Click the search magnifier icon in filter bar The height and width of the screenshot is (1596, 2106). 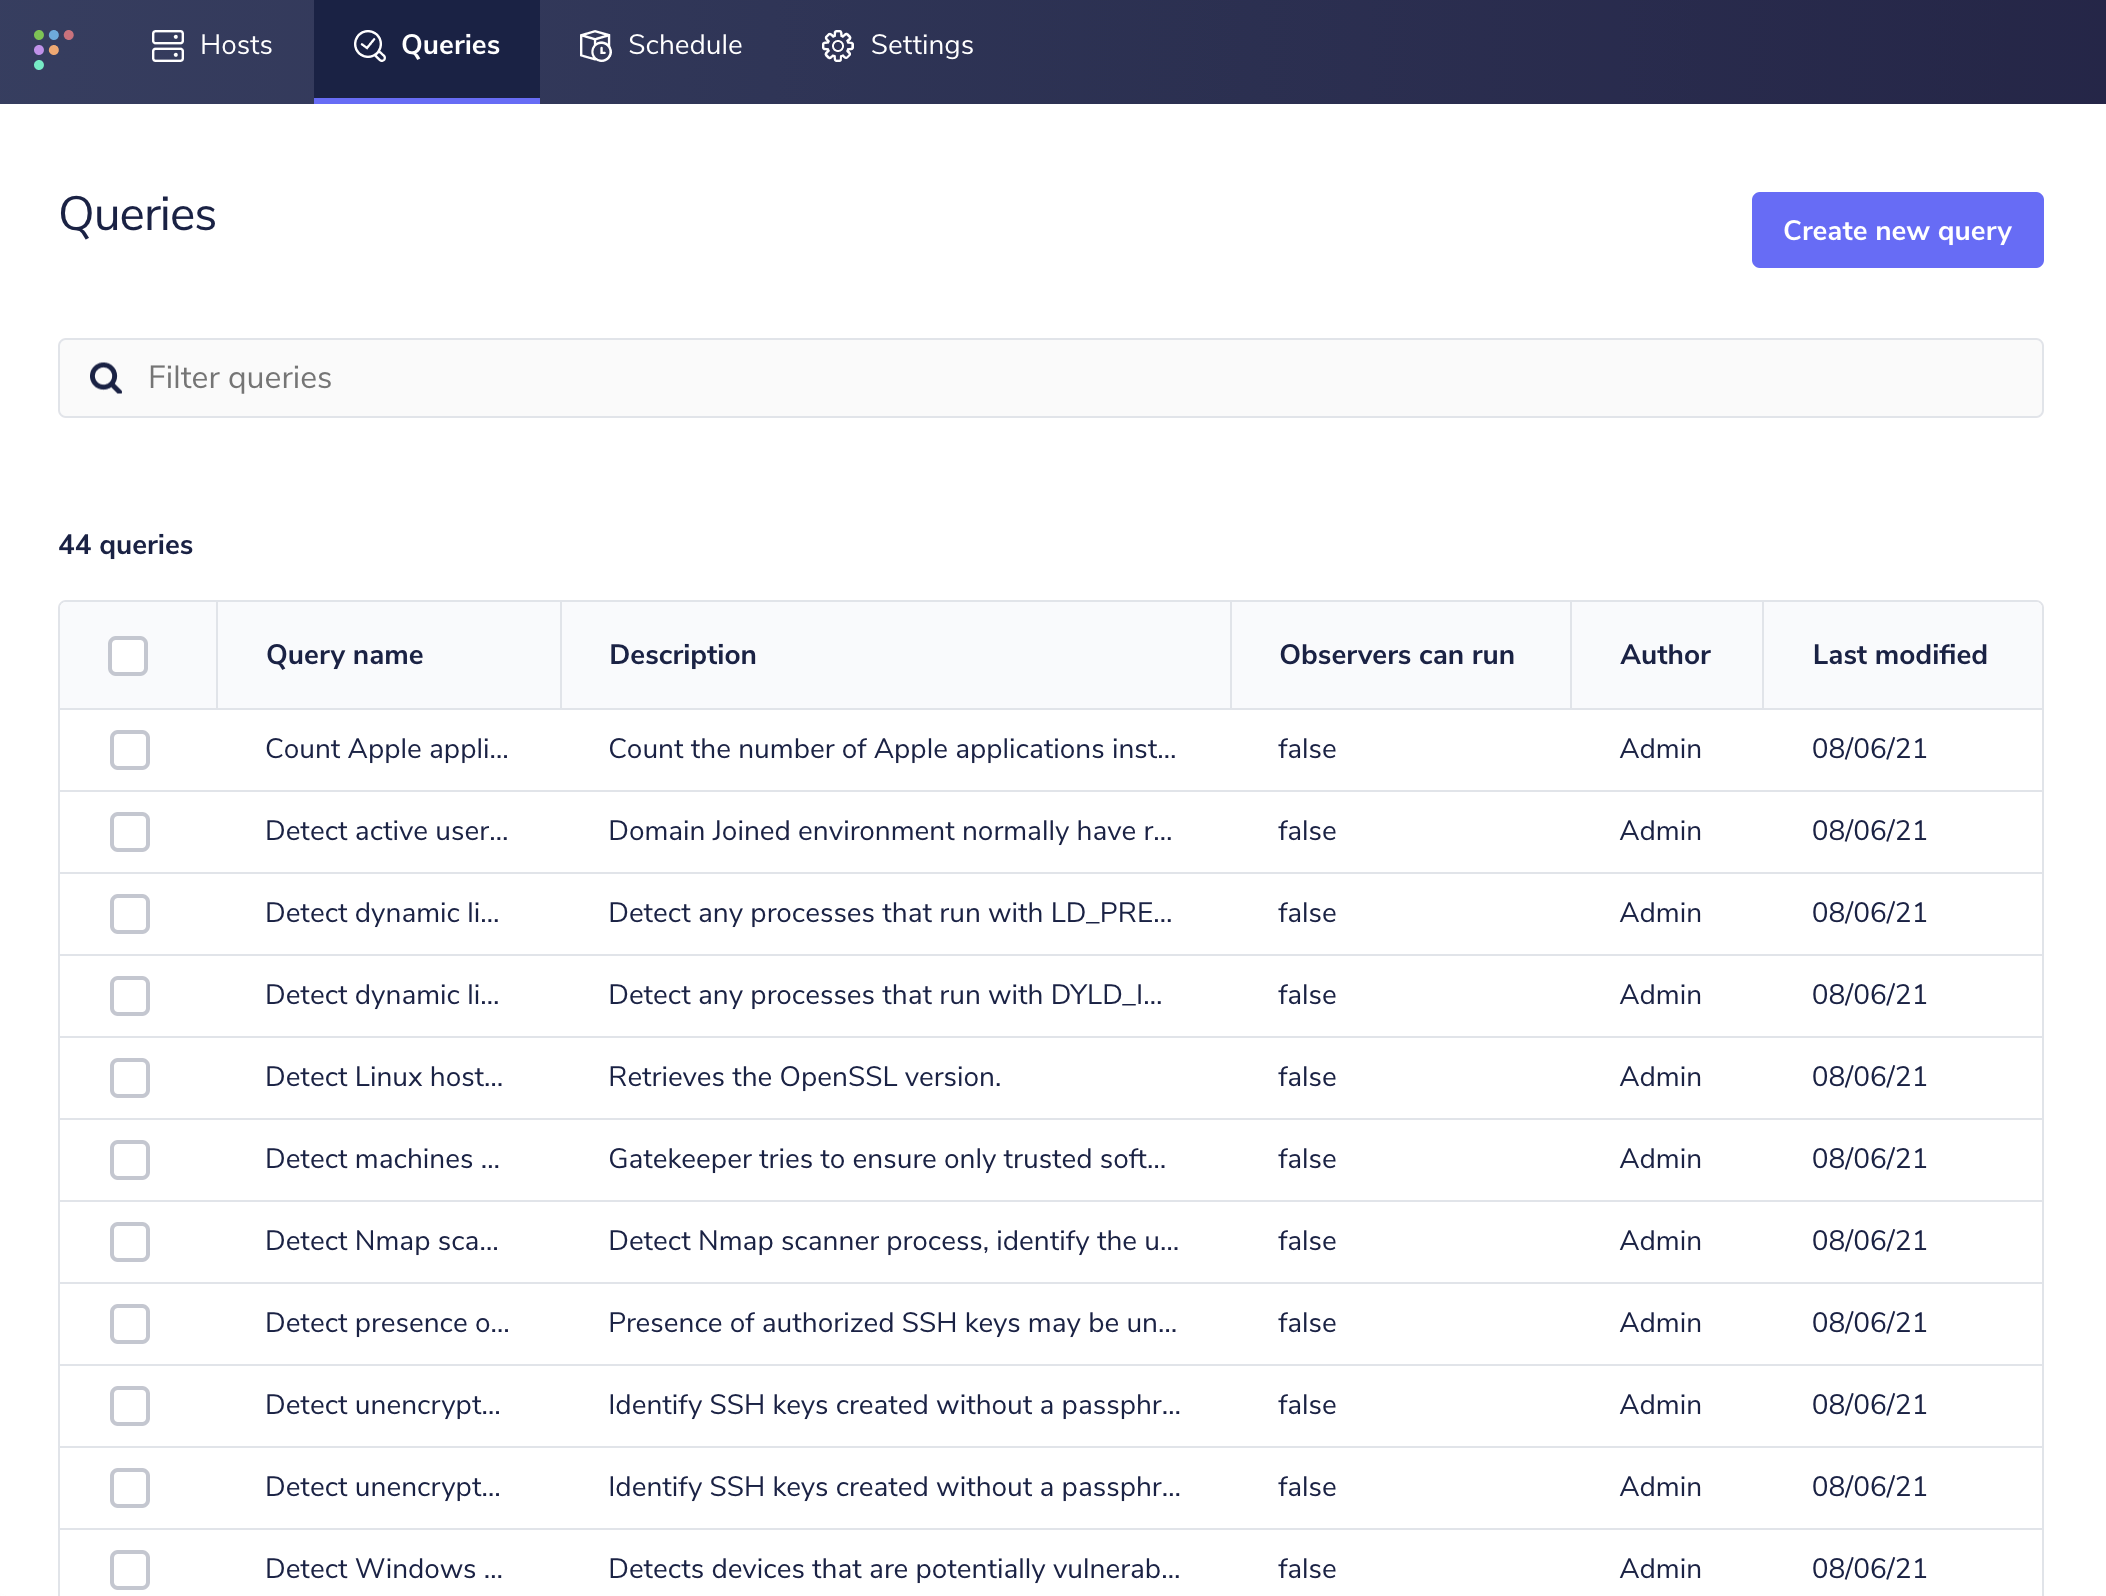[106, 378]
